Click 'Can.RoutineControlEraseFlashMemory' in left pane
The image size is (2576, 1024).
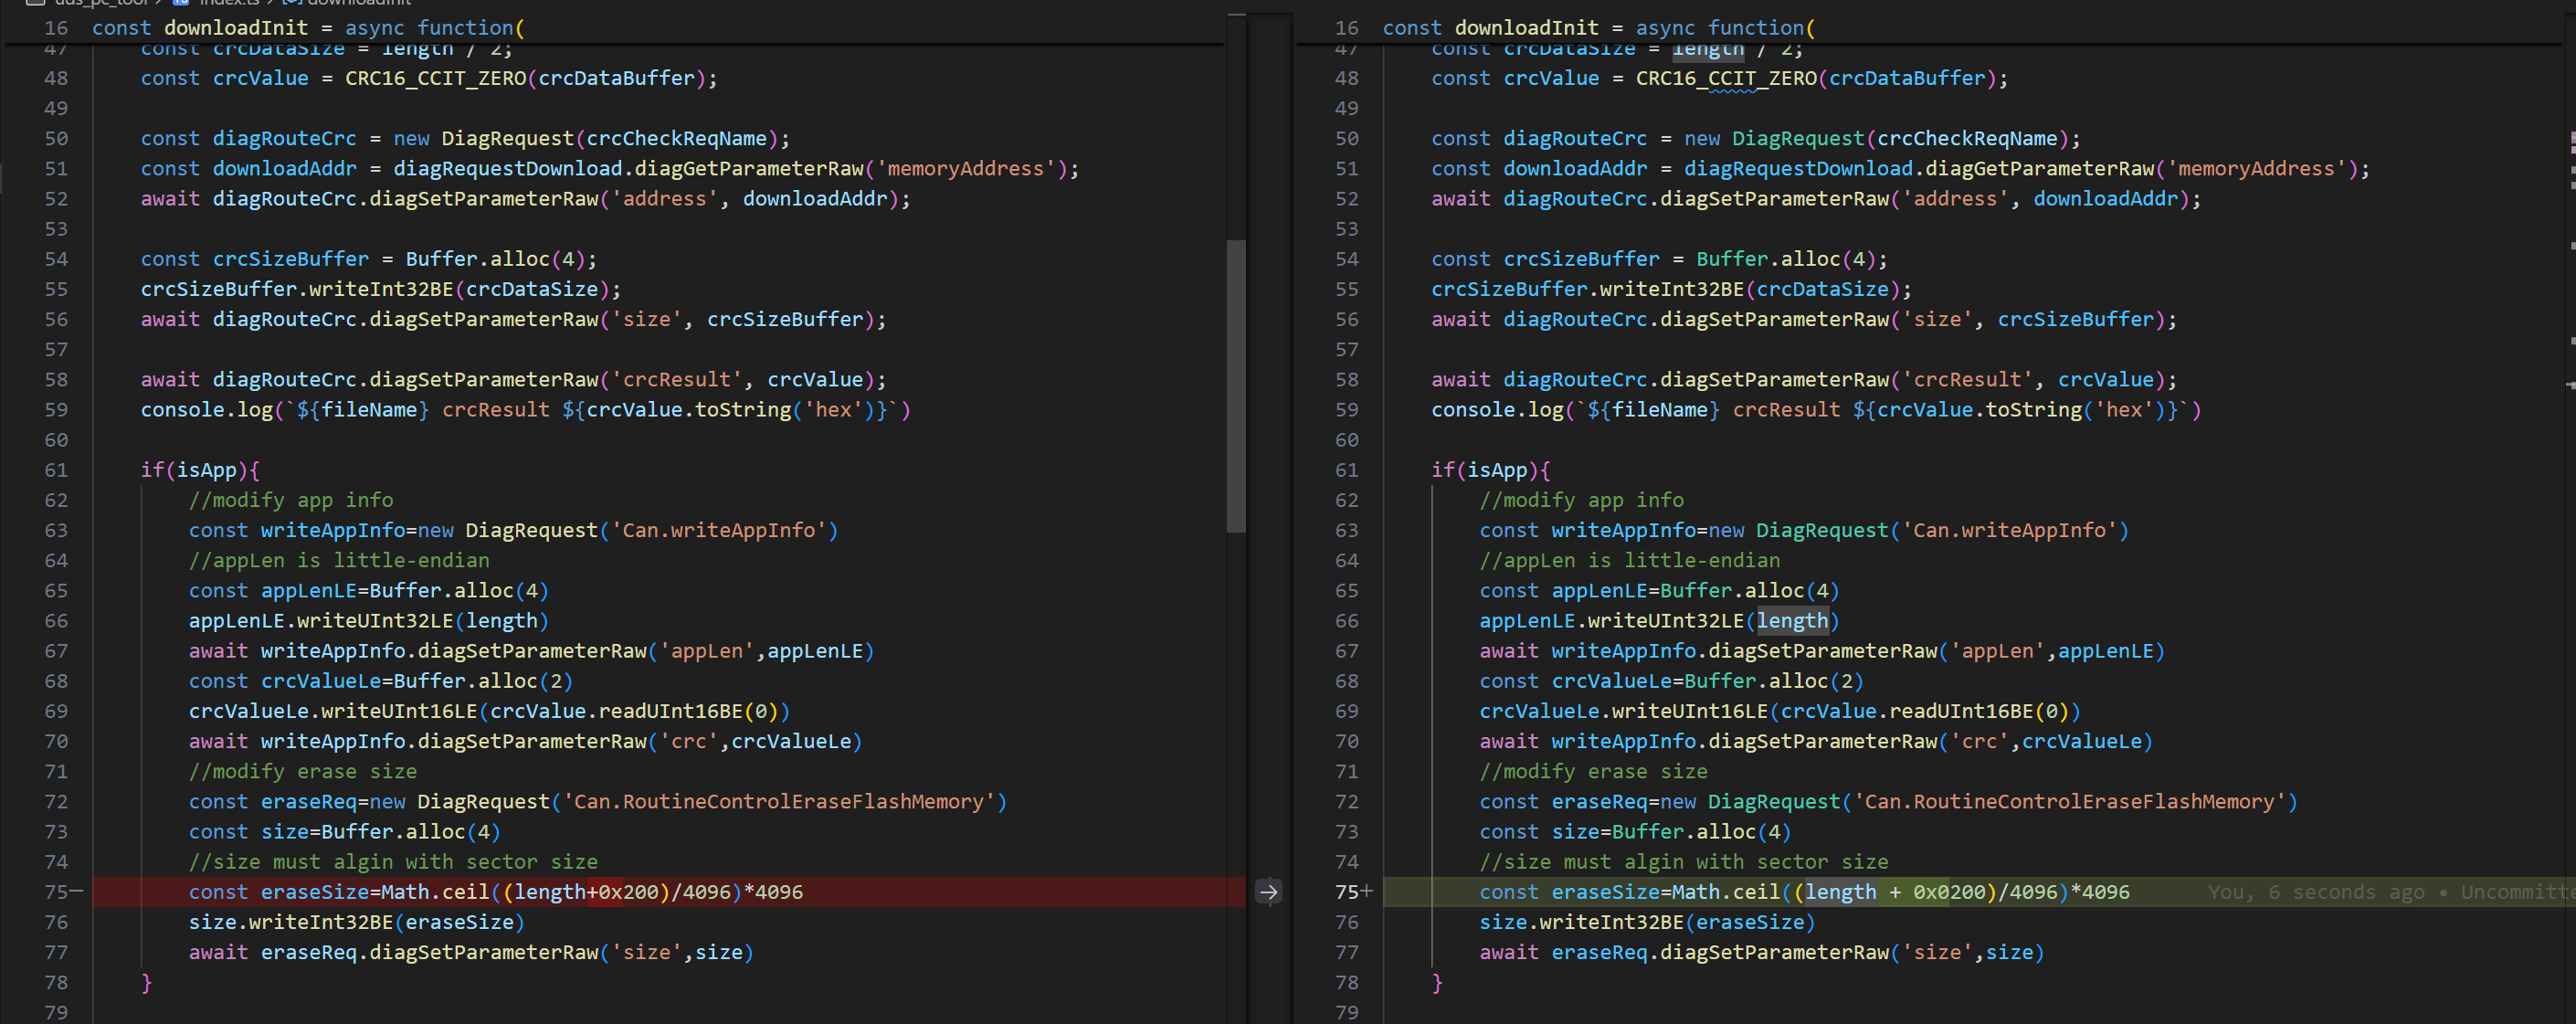[x=779, y=802]
